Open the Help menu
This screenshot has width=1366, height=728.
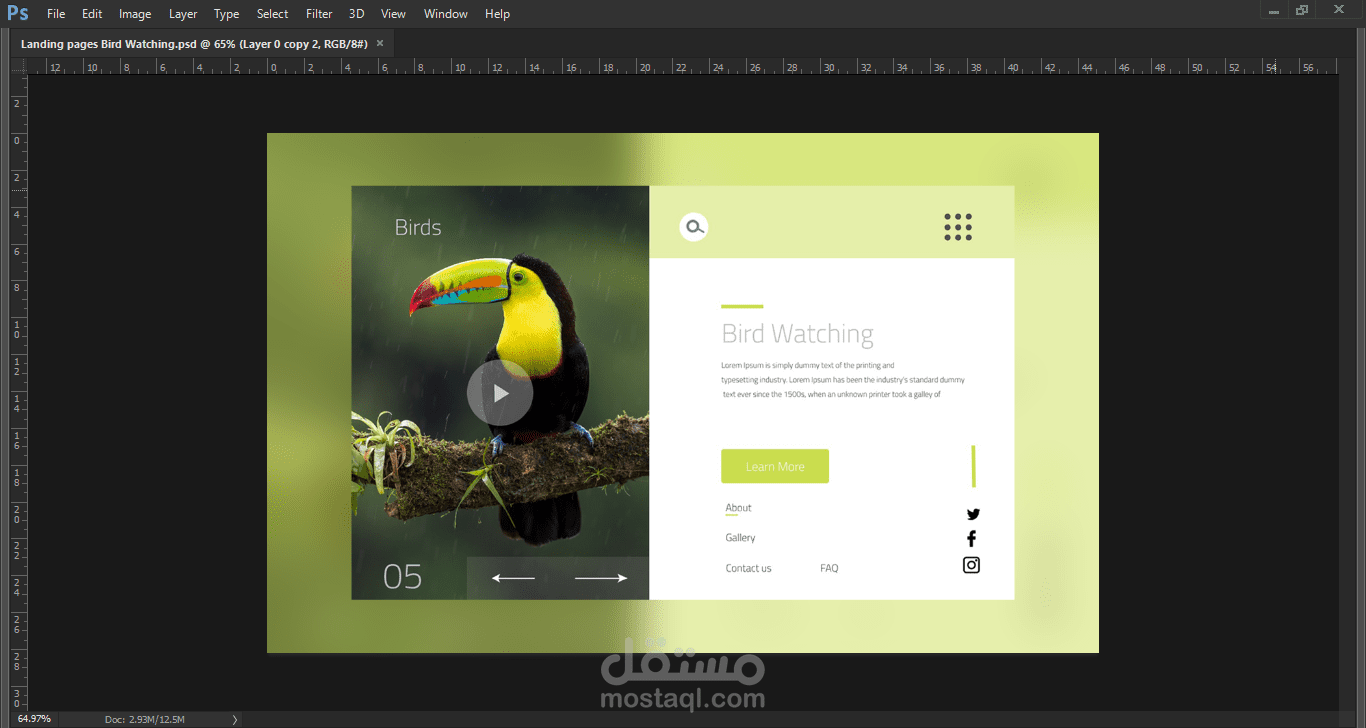pos(497,14)
